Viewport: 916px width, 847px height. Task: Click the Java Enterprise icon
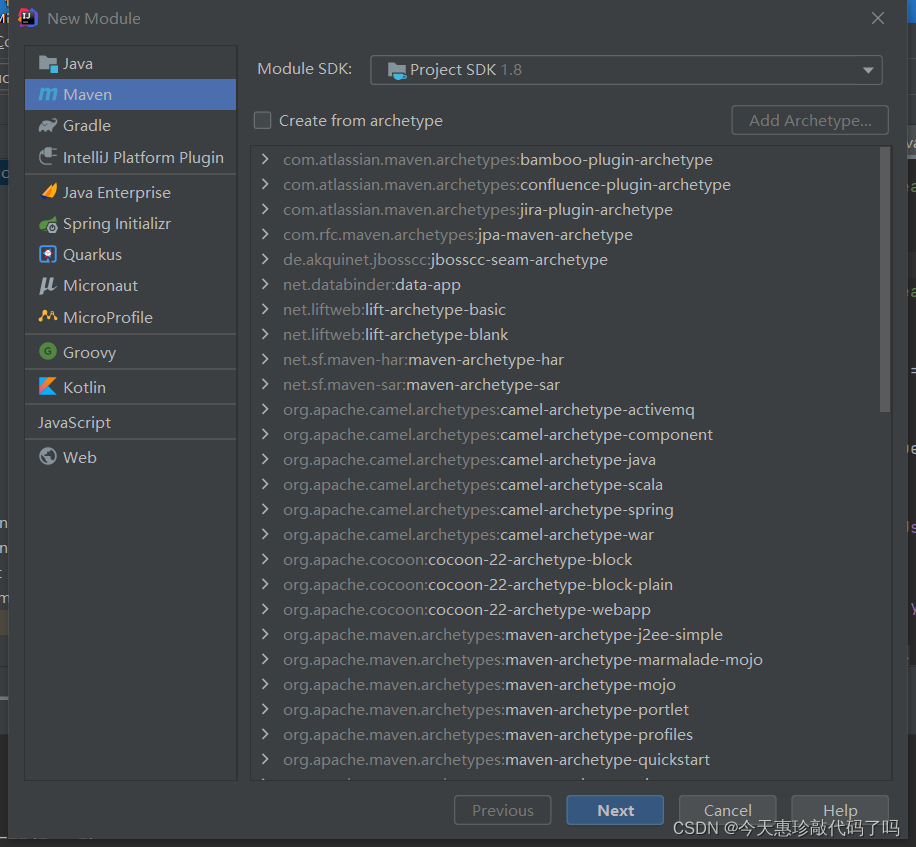[48, 192]
